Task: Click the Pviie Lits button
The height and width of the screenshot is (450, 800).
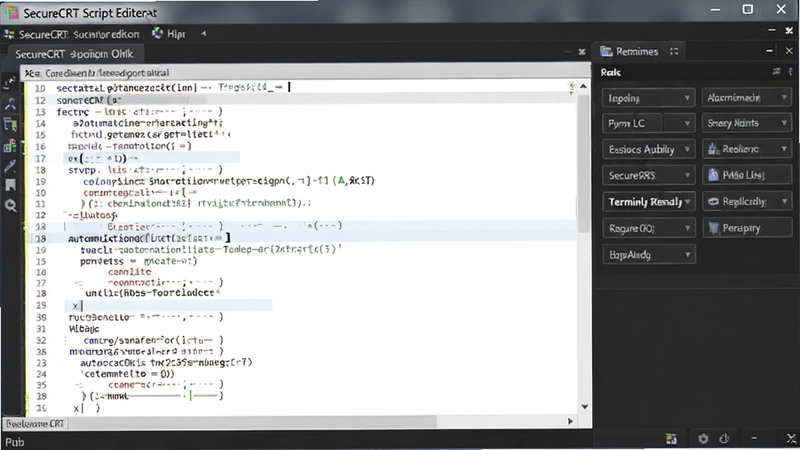Action: pos(746,176)
